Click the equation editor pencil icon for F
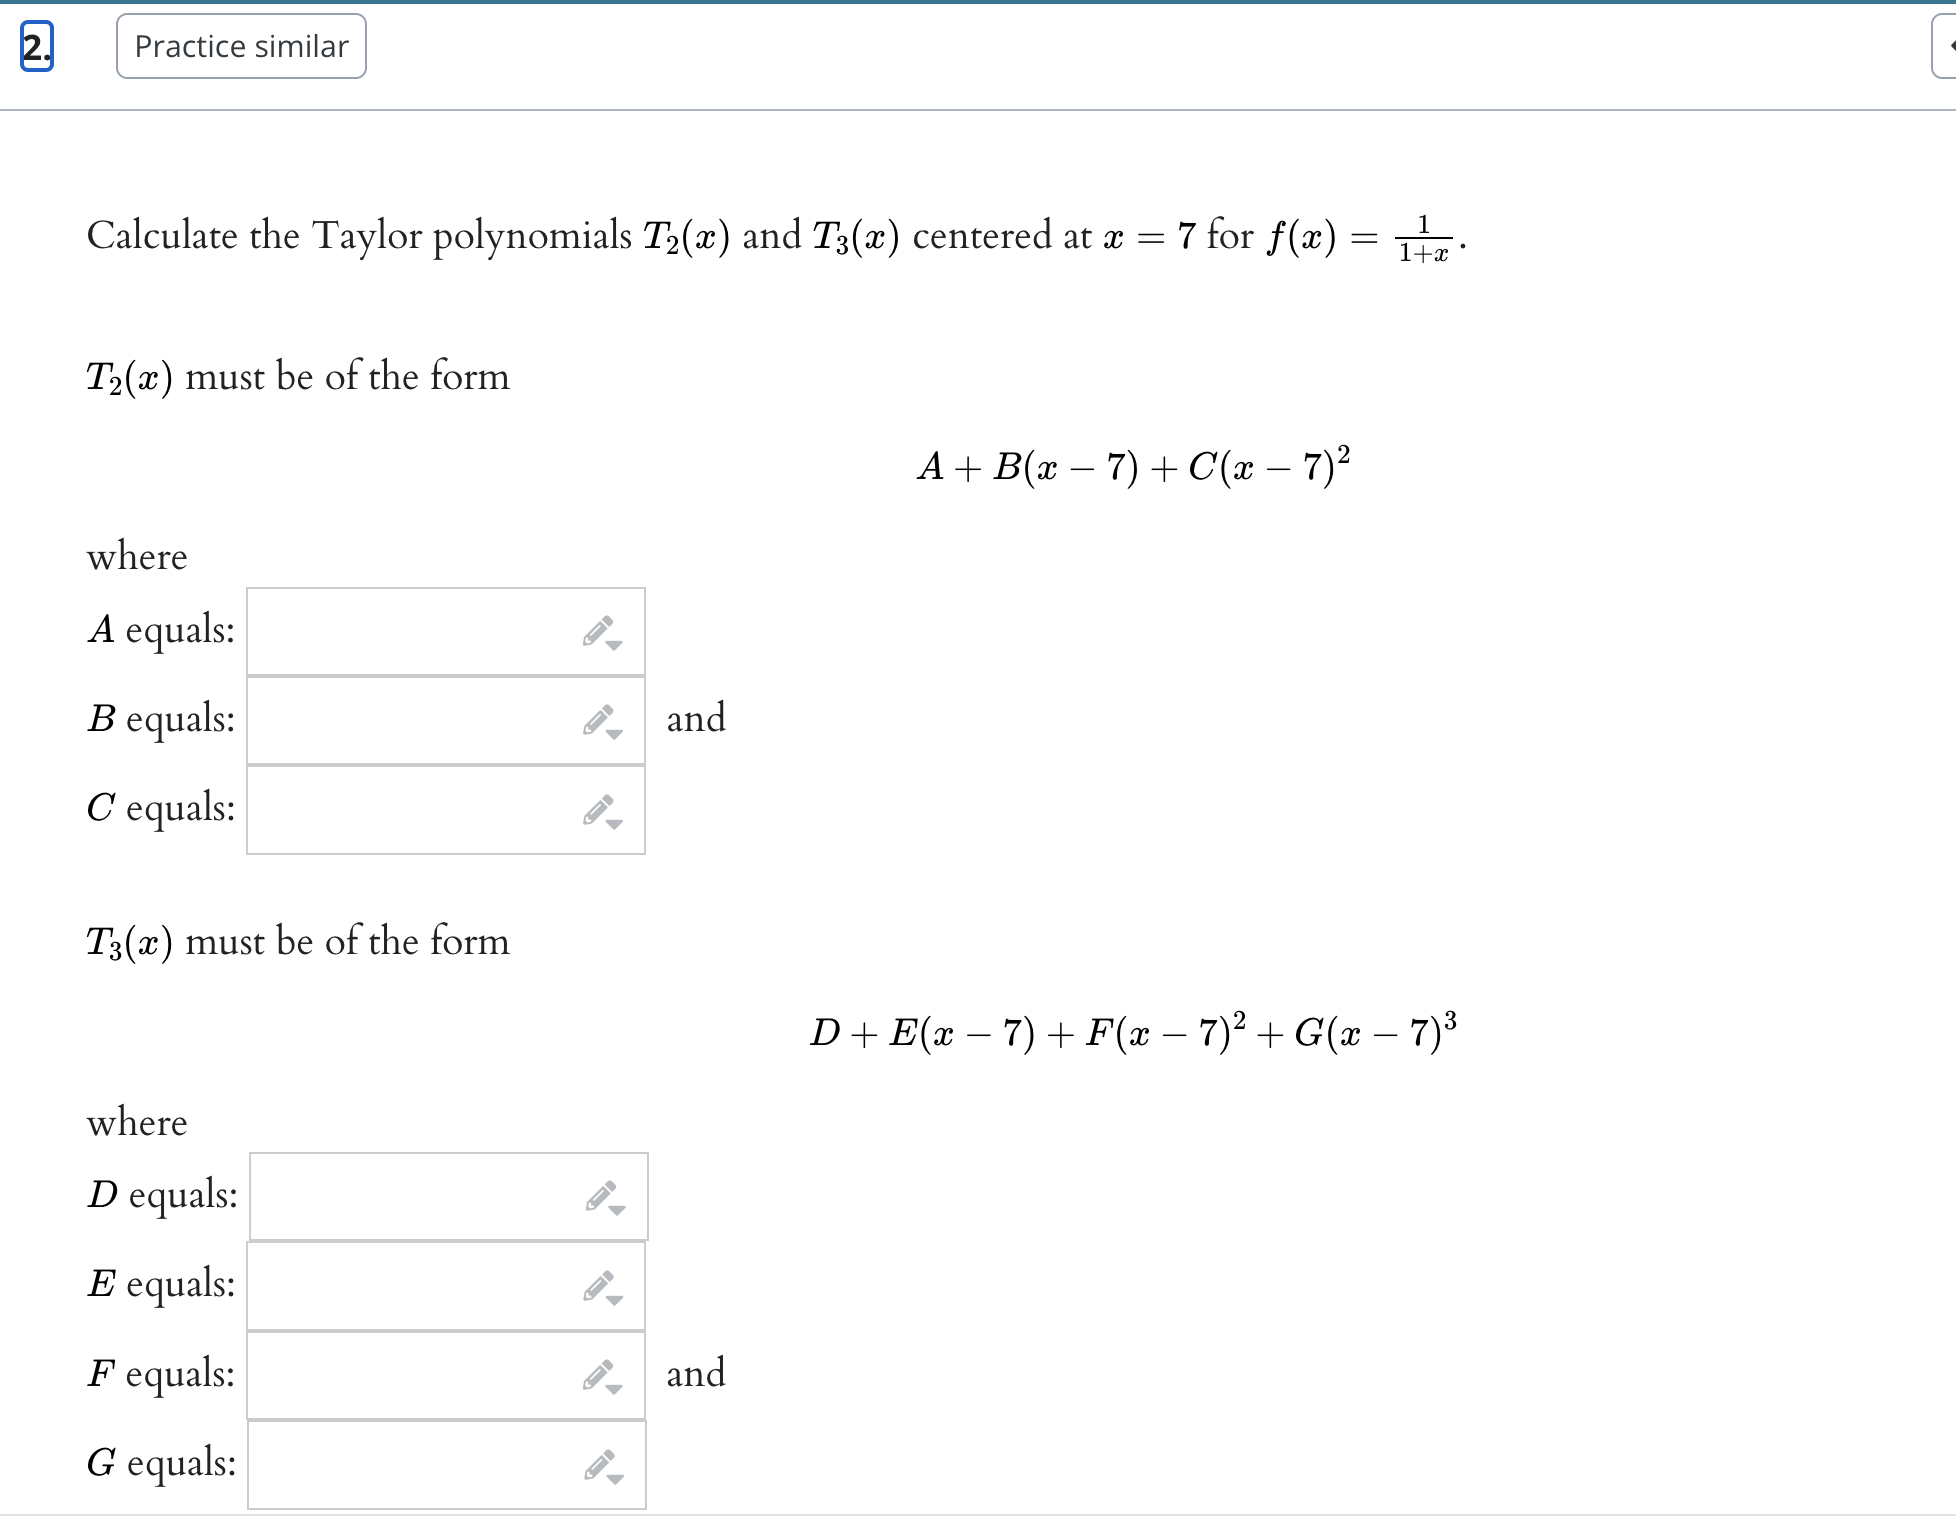The image size is (1956, 1516). (x=597, y=1372)
